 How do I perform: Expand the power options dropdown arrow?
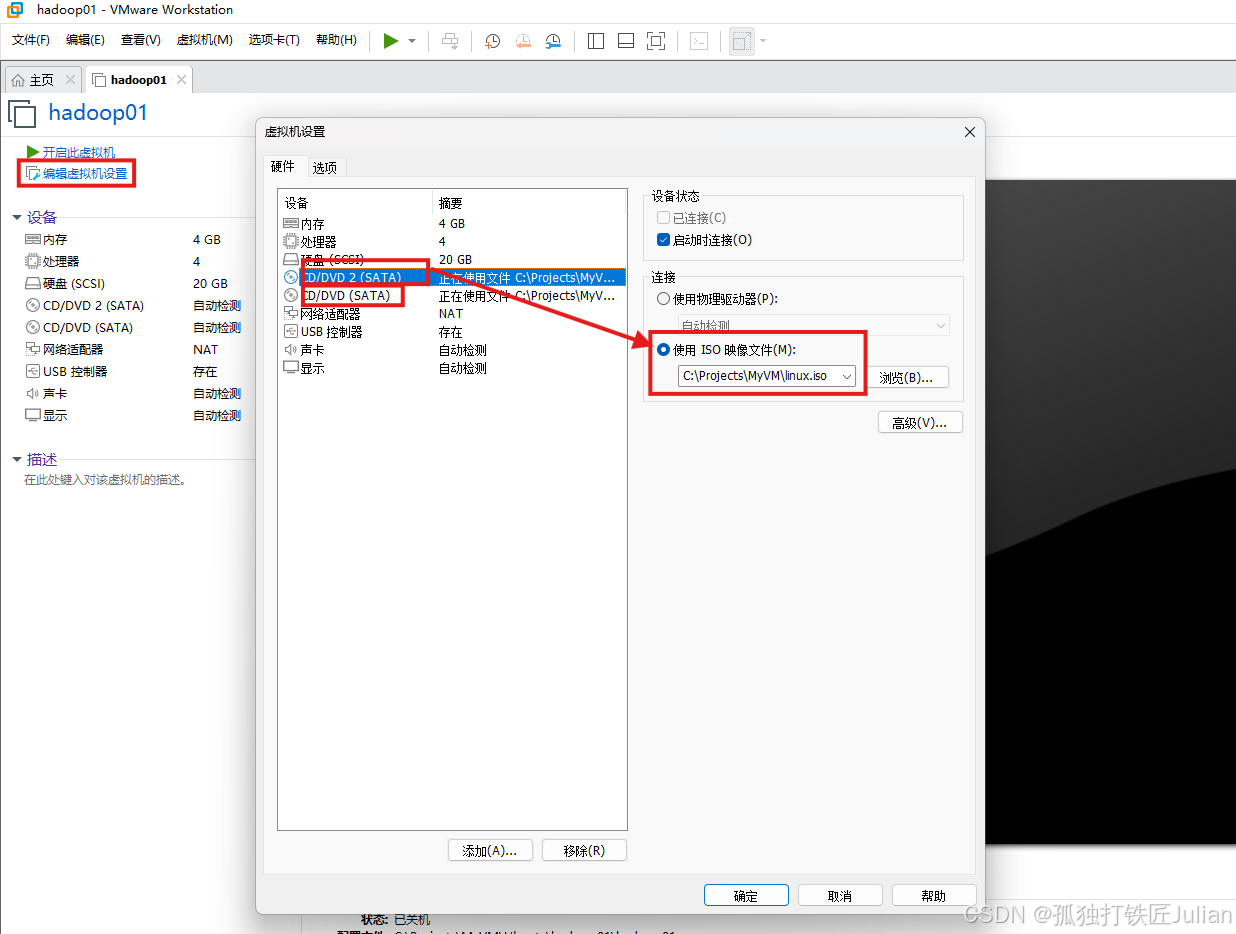pyautogui.click(x=412, y=41)
